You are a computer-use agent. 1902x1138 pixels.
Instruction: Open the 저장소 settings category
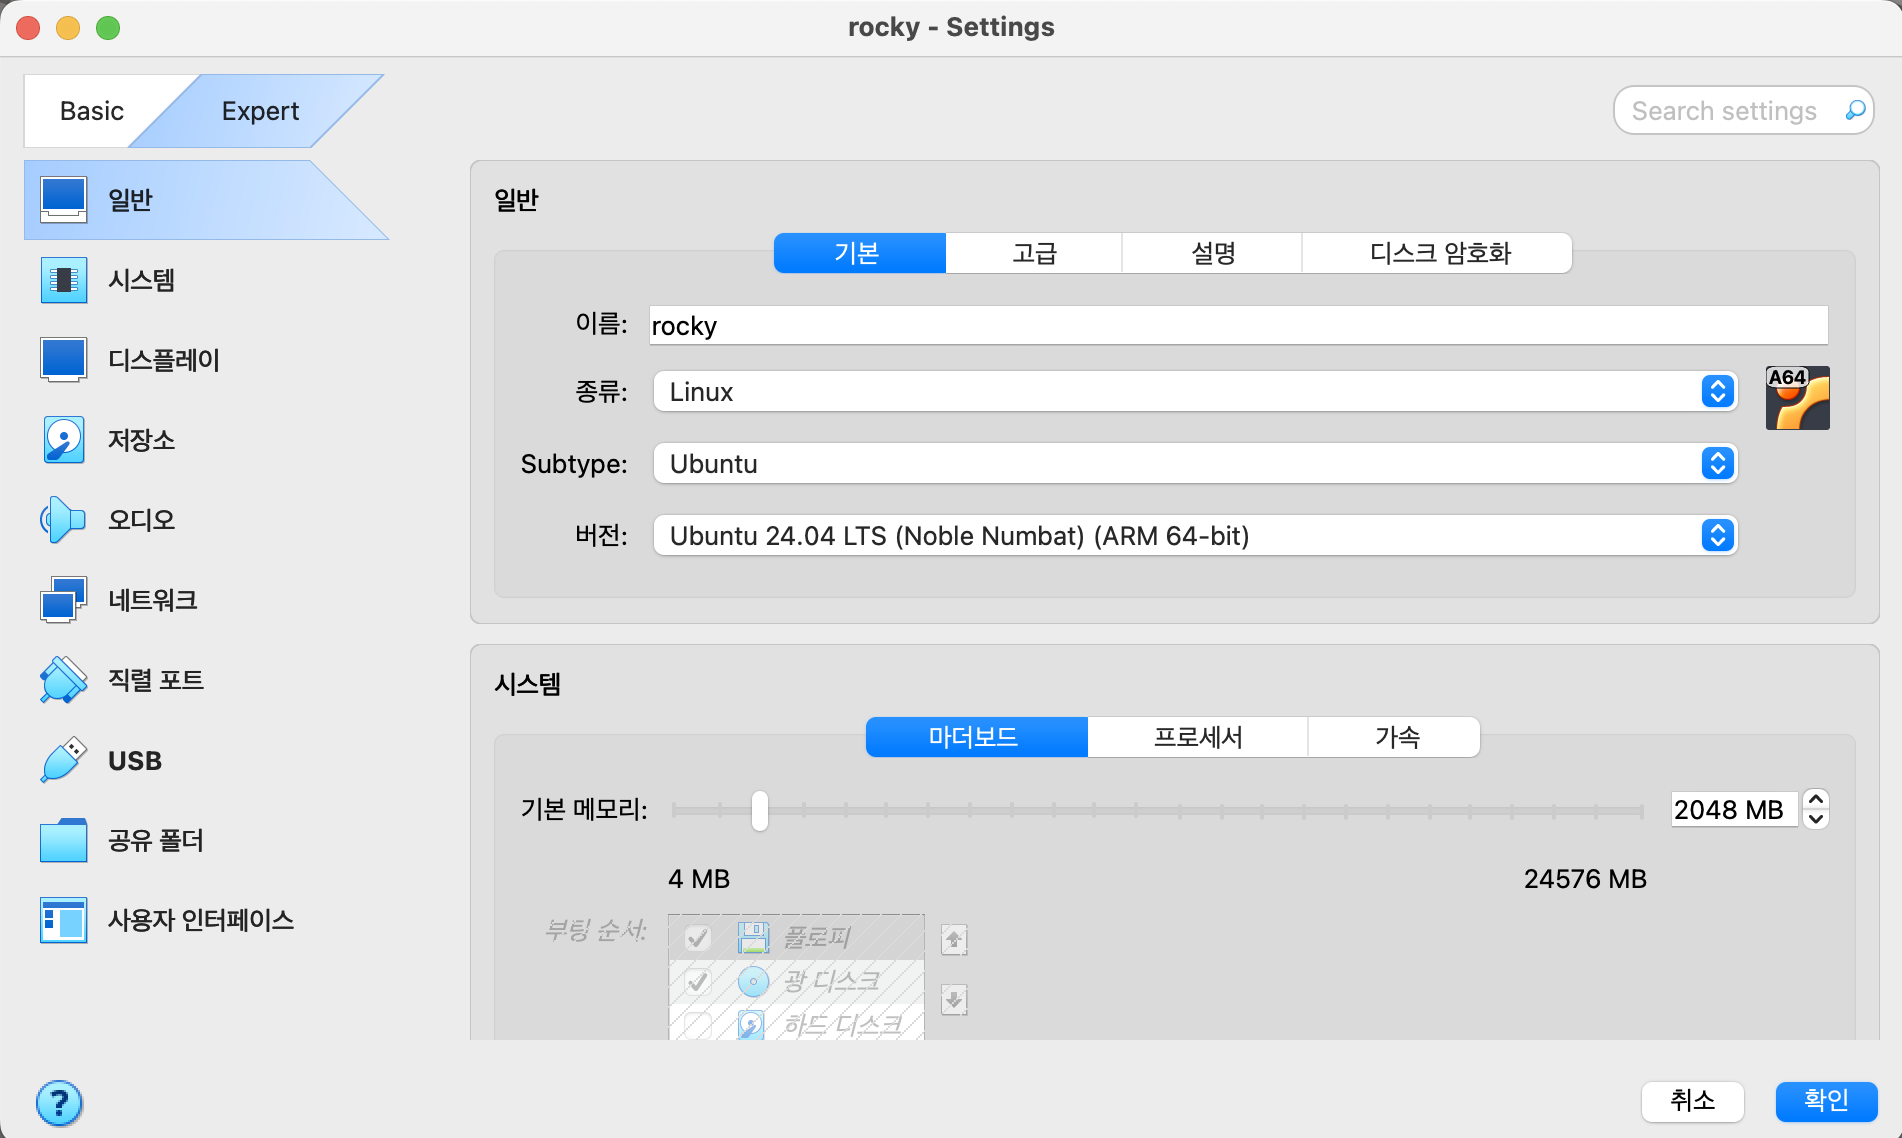206,439
